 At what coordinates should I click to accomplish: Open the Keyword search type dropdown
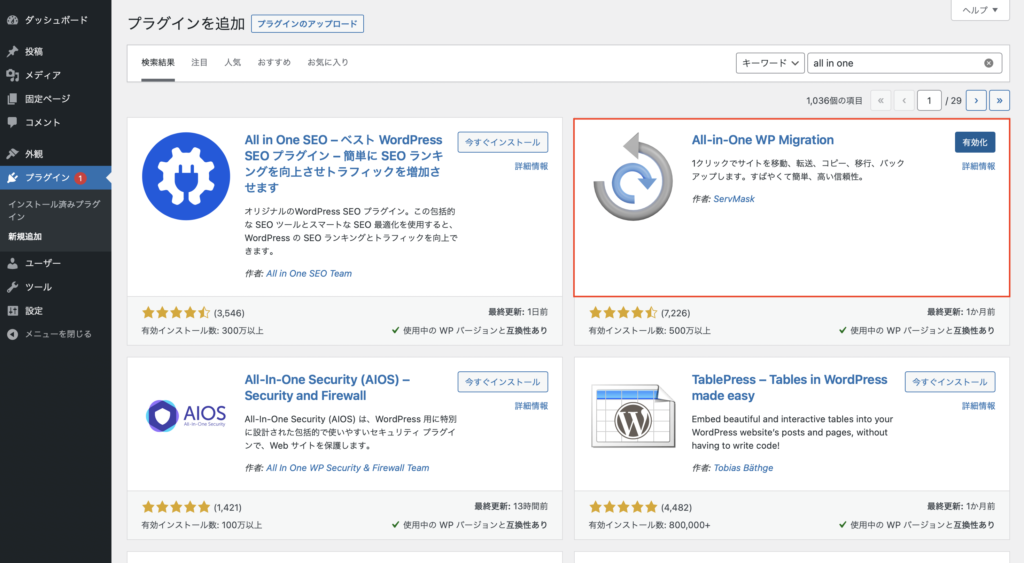coord(770,63)
